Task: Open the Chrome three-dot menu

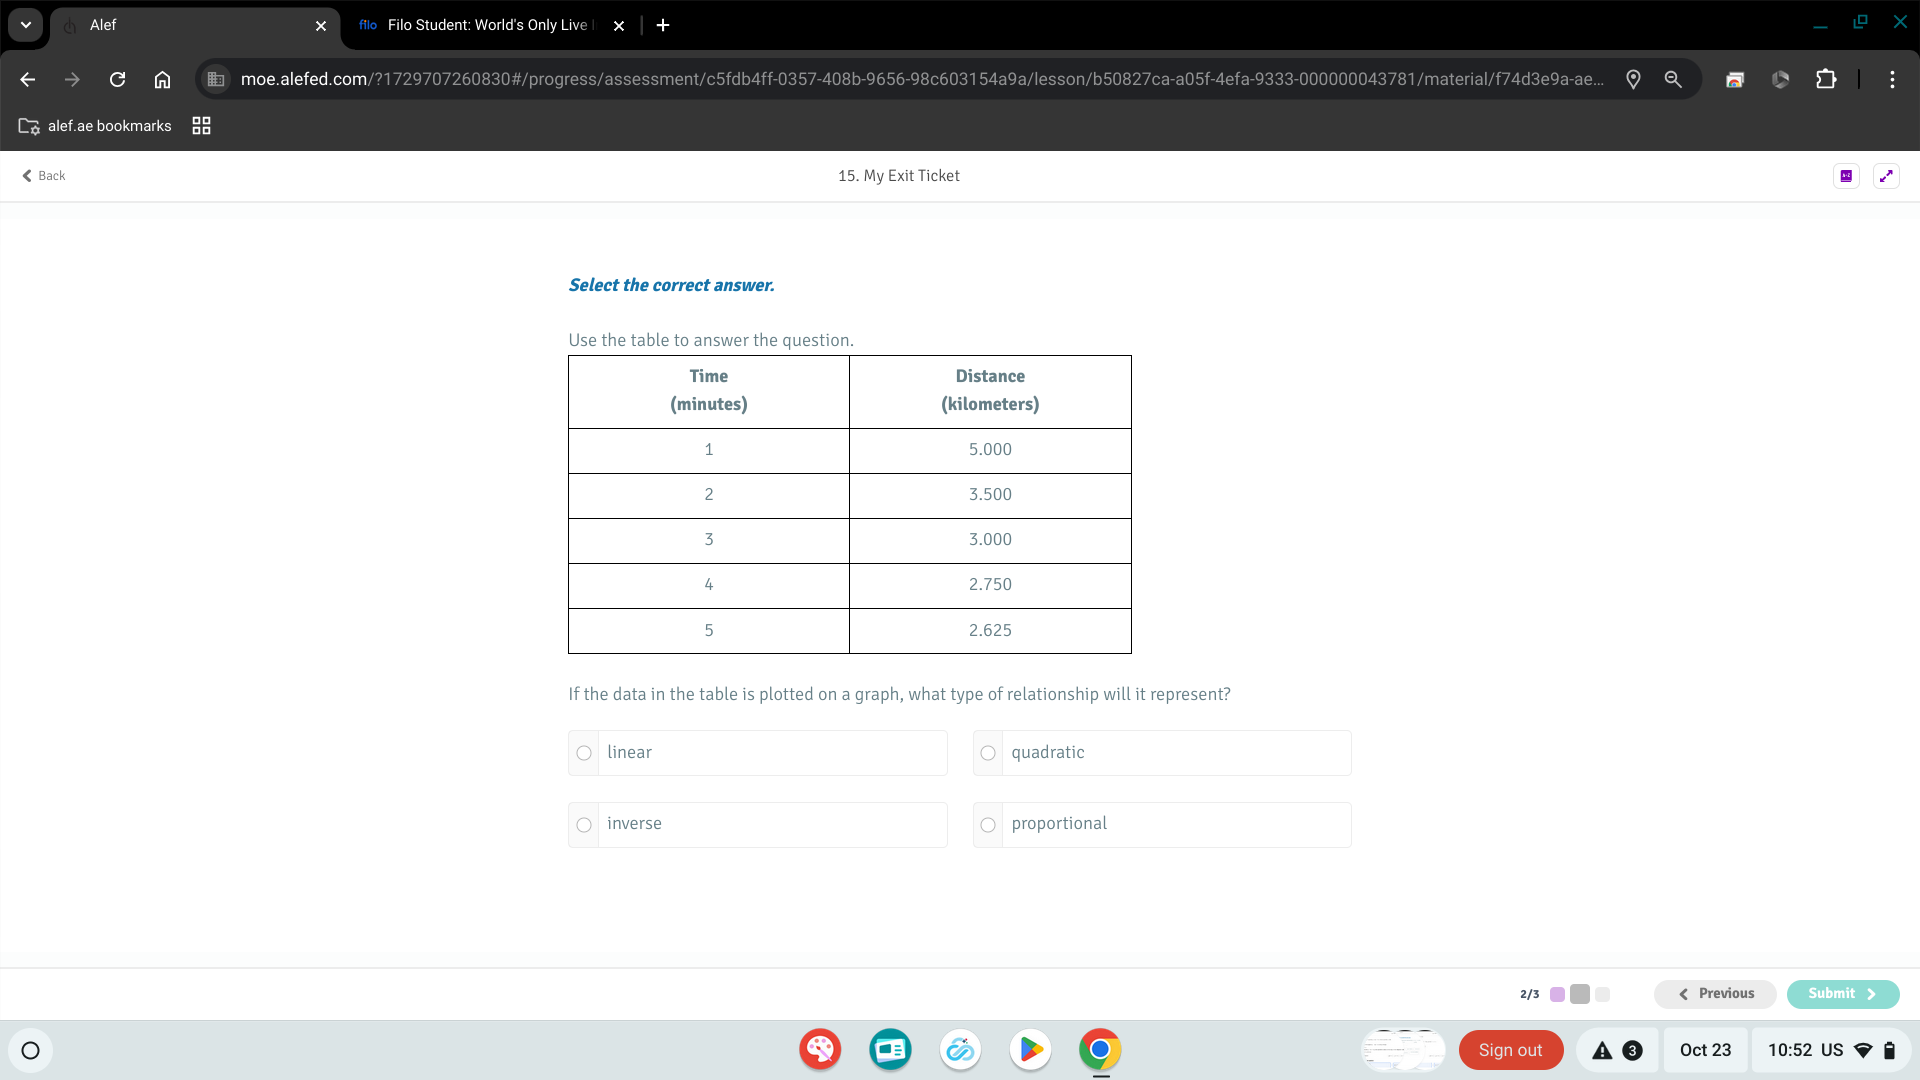Action: tap(1892, 79)
